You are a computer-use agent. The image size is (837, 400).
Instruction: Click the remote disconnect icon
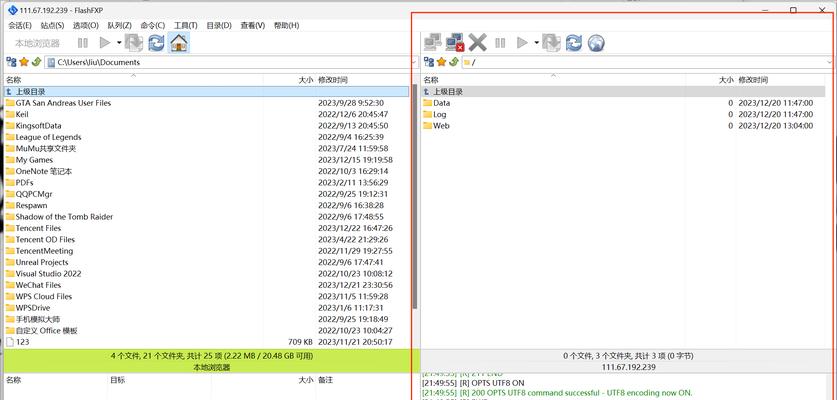tap(455, 43)
